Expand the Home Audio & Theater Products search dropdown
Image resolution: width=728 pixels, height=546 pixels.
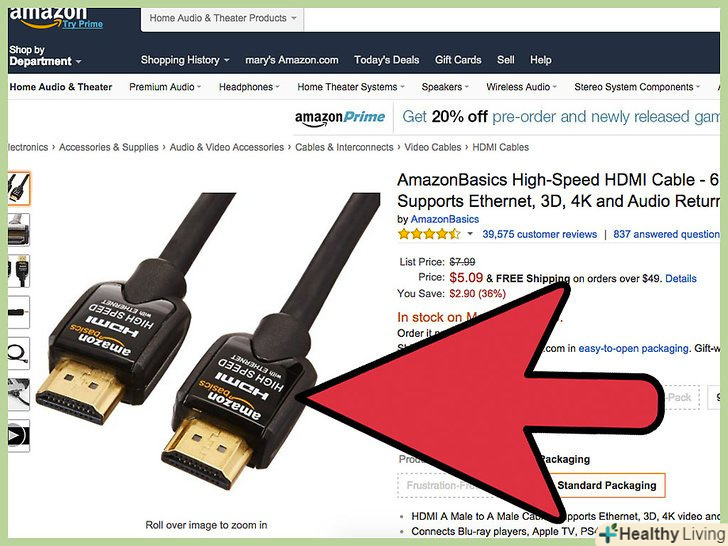click(x=222, y=19)
